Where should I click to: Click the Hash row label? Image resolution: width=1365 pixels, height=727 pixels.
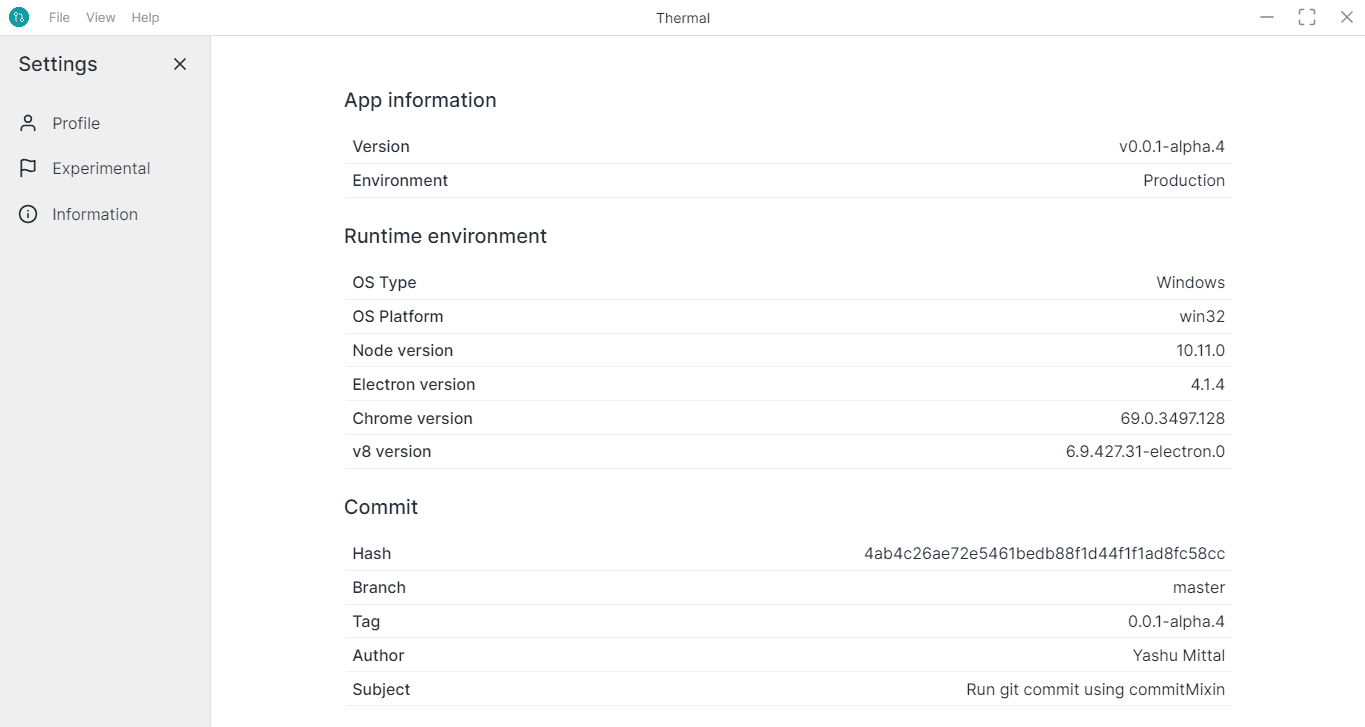[372, 553]
